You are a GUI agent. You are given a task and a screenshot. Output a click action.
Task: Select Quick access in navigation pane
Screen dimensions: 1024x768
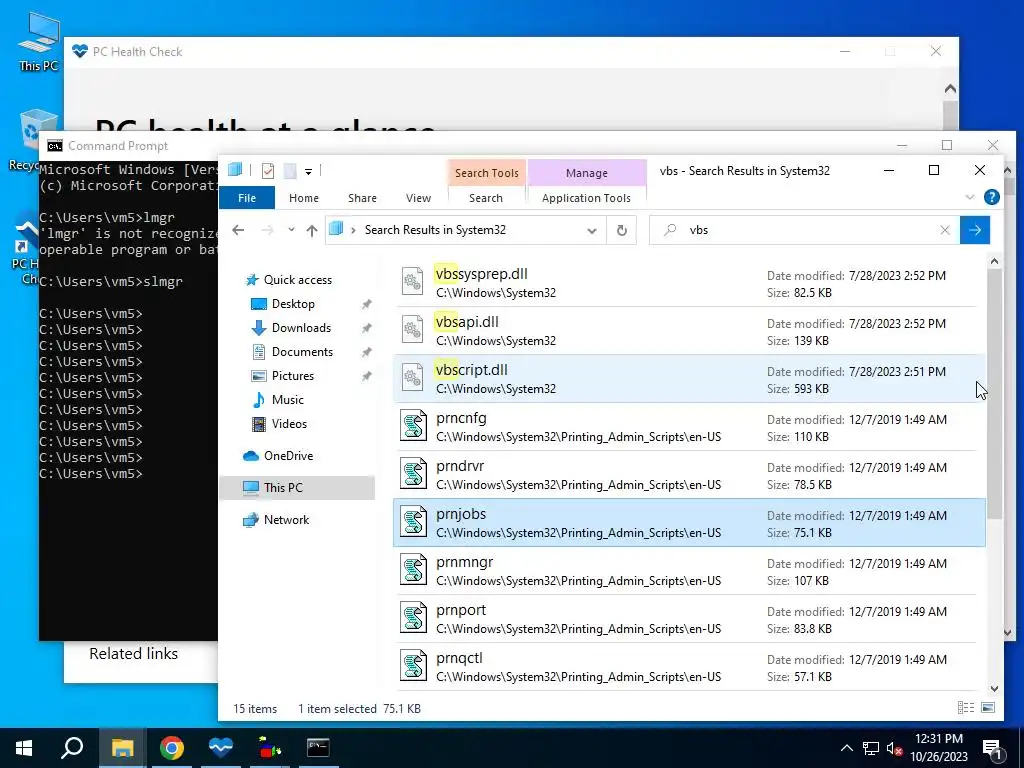pos(297,280)
